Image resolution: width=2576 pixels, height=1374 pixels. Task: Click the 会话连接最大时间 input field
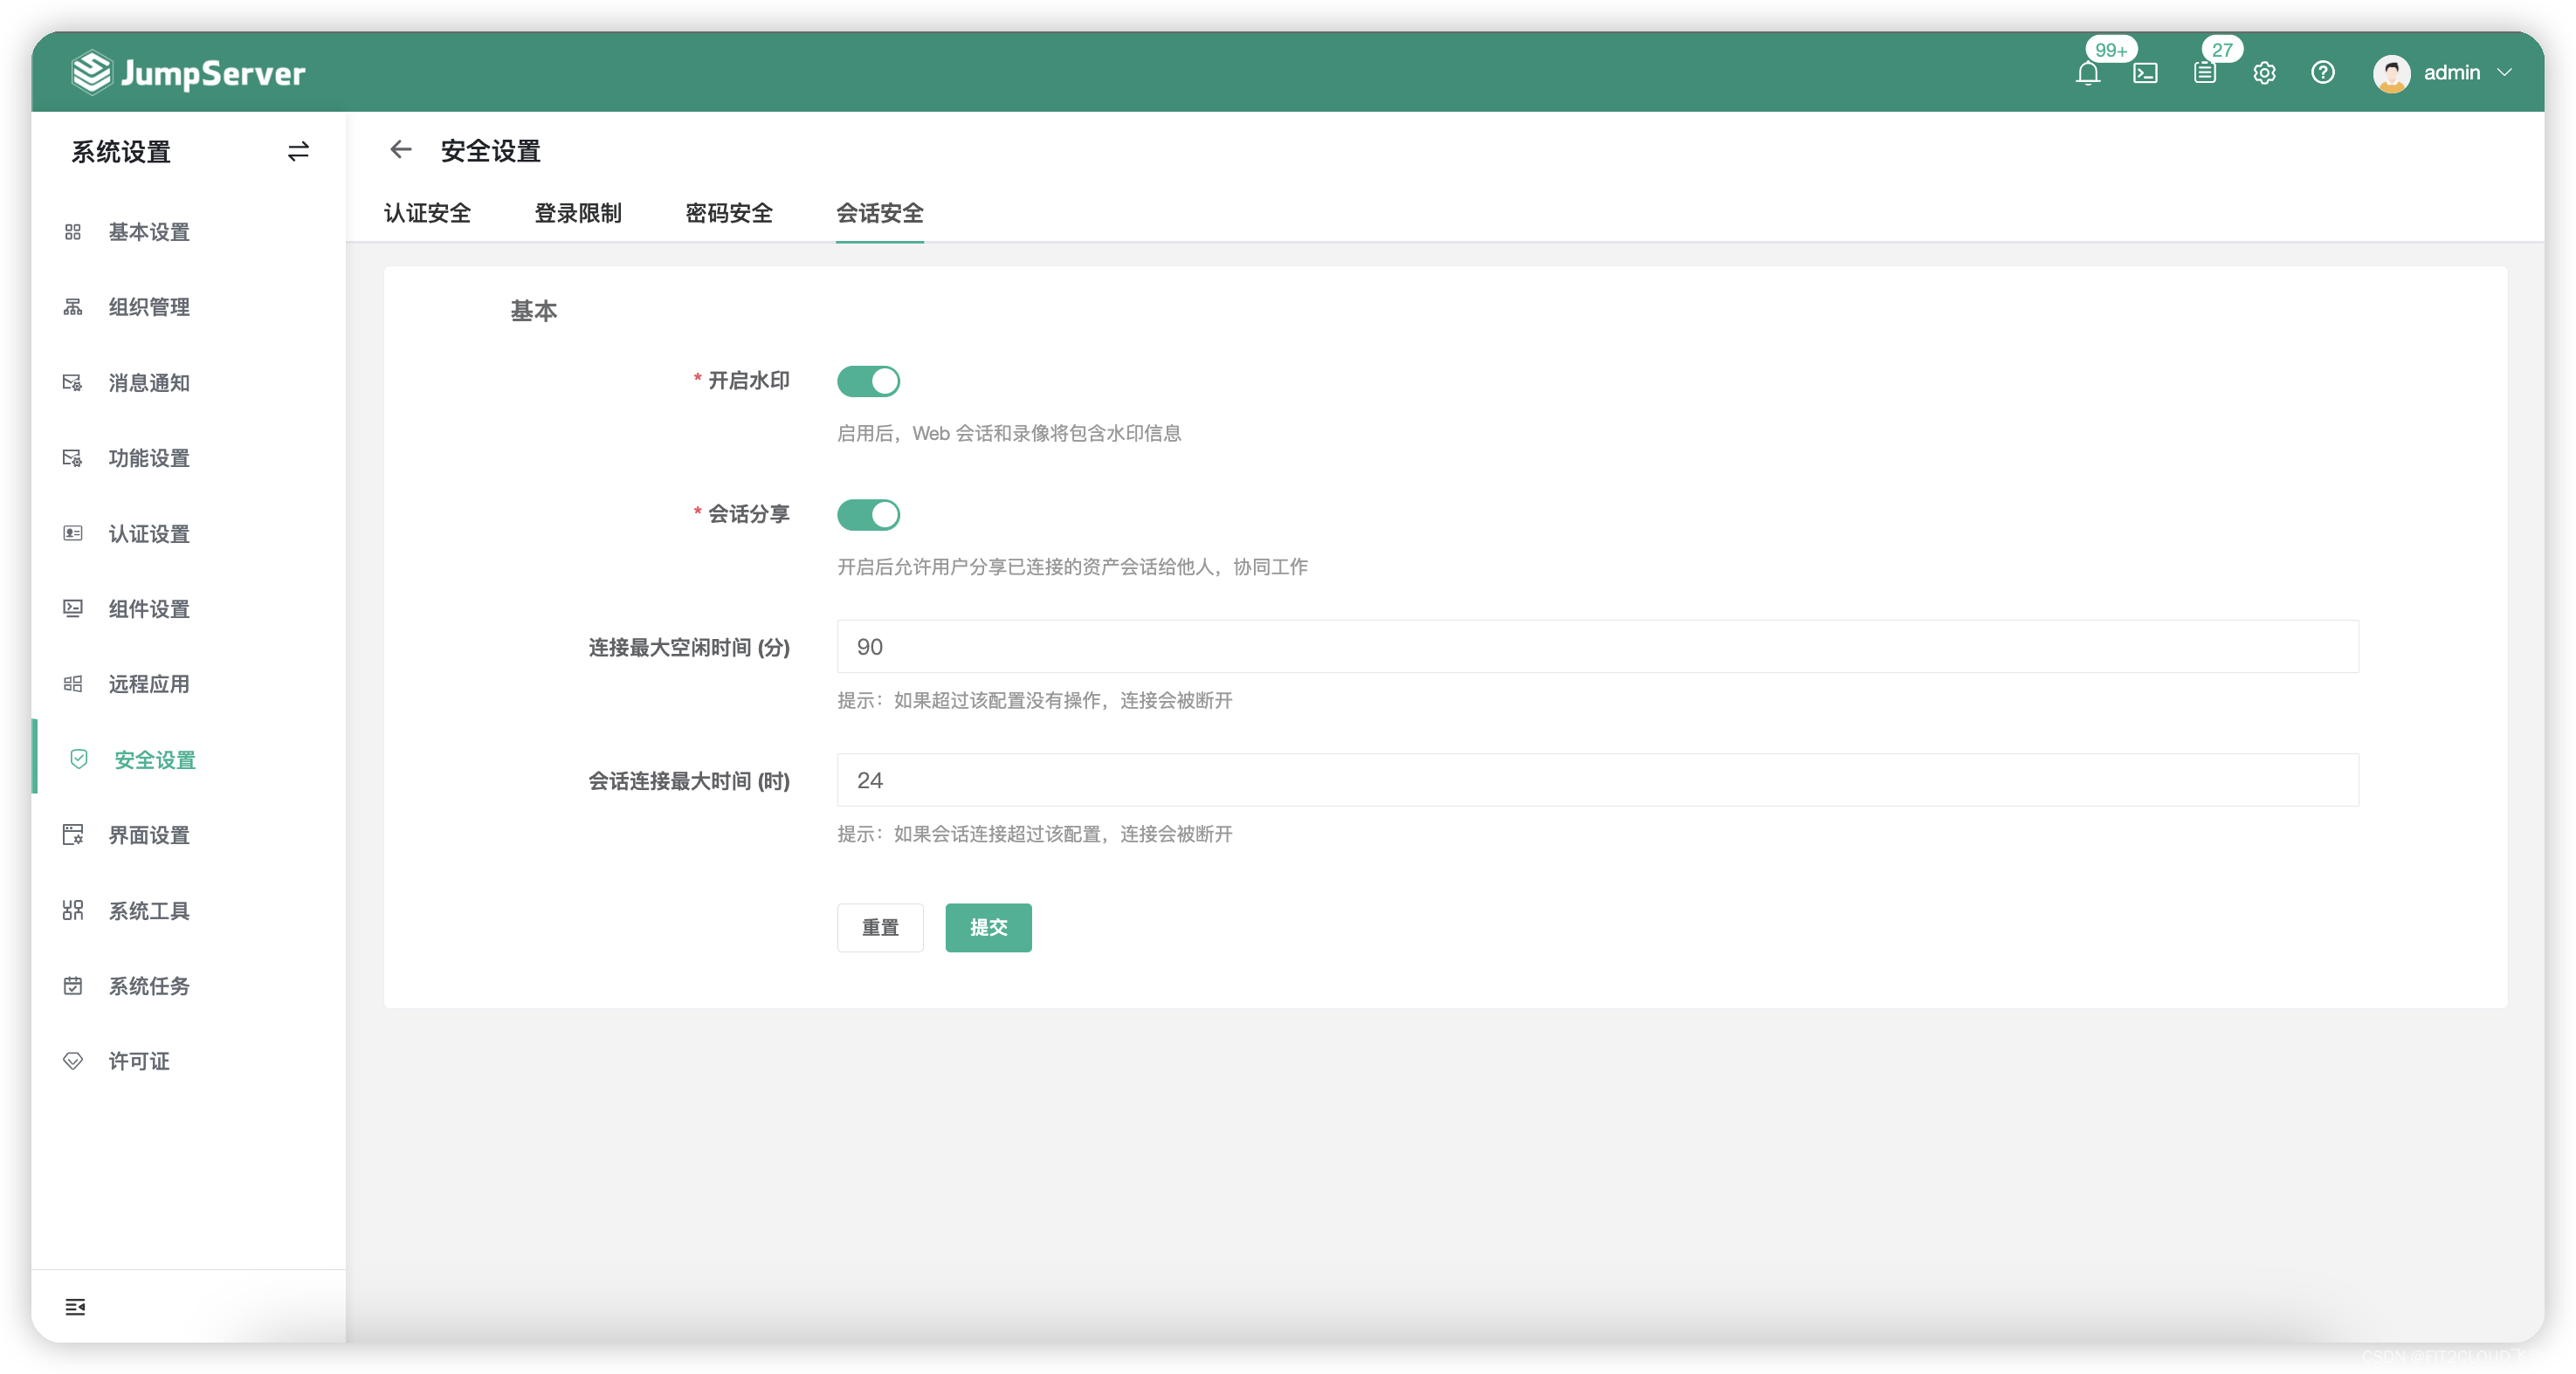pos(1598,780)
